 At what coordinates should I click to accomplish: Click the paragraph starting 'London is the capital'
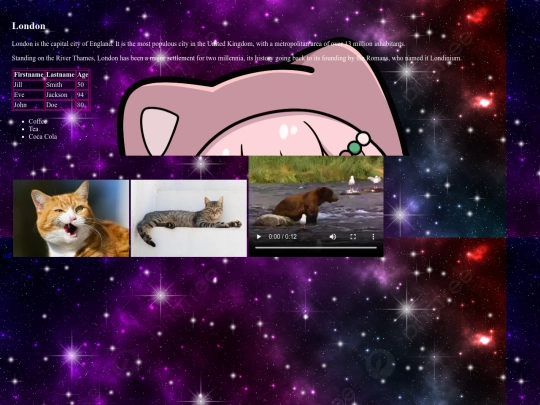pos(208,44)
